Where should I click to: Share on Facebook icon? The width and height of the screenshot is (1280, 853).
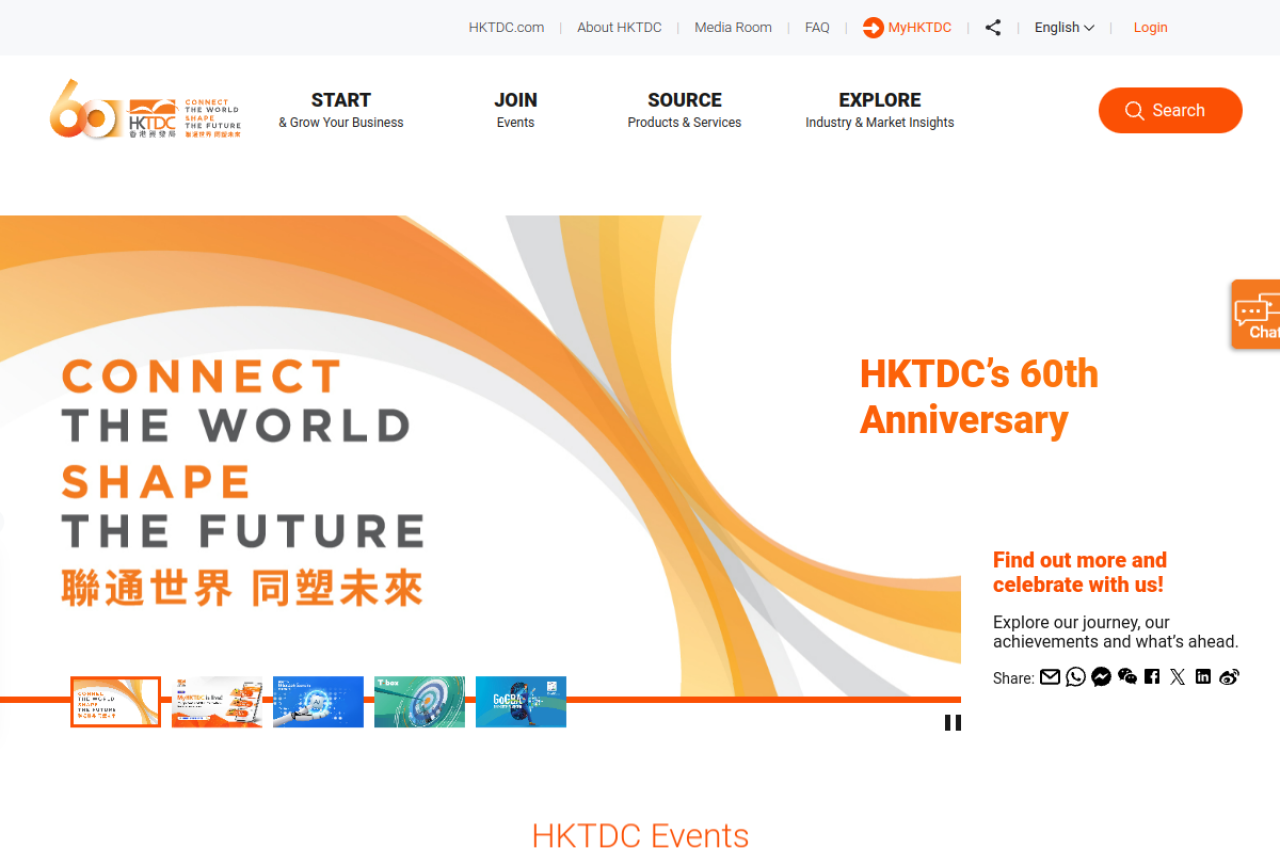point(1152,677)
